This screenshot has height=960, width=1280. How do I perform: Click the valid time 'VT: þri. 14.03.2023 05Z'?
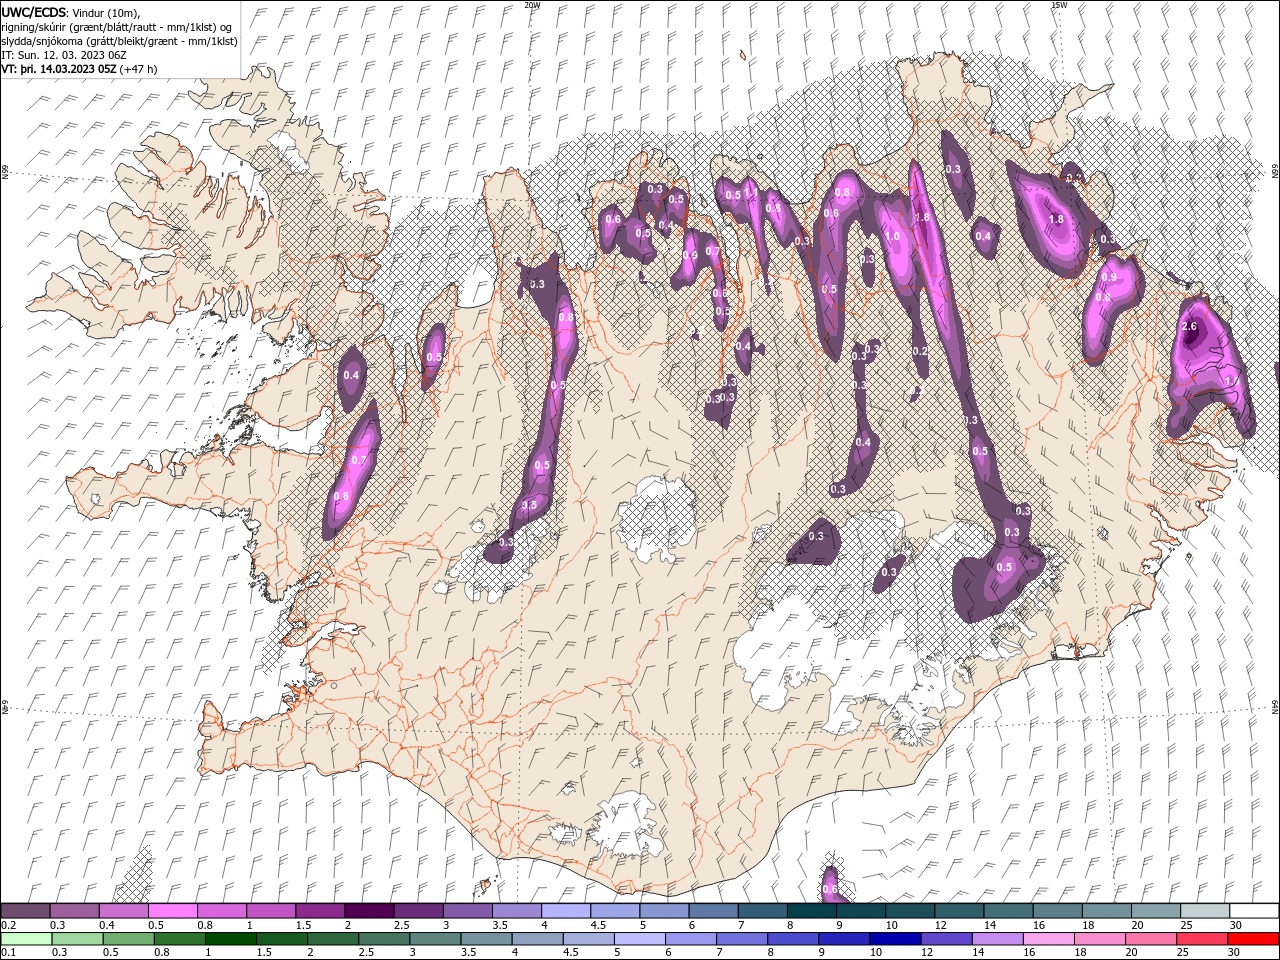coord(58,70)
